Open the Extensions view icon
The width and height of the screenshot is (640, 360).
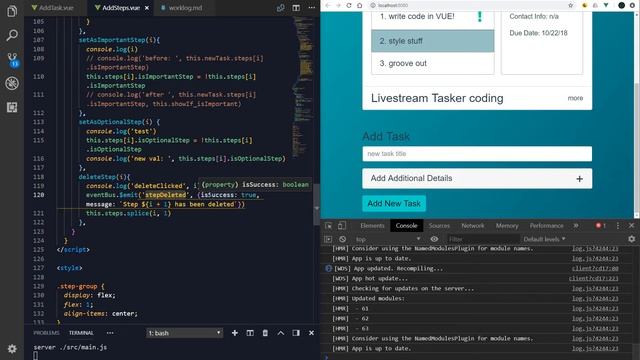tap(12, 107)
